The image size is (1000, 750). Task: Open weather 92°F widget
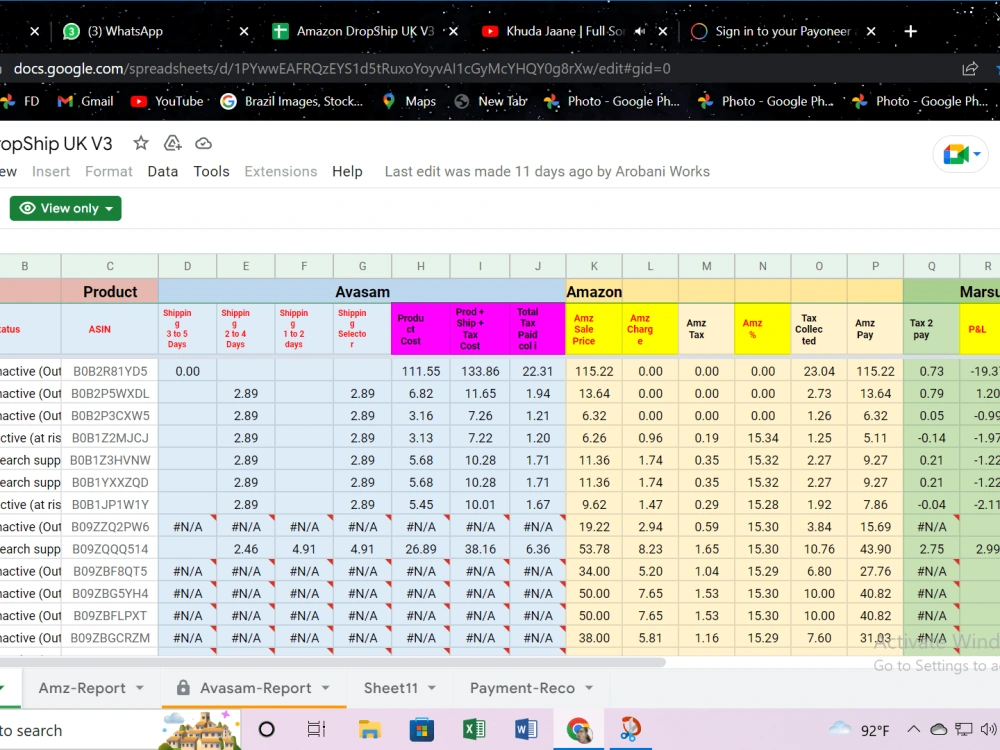point(858,729)
